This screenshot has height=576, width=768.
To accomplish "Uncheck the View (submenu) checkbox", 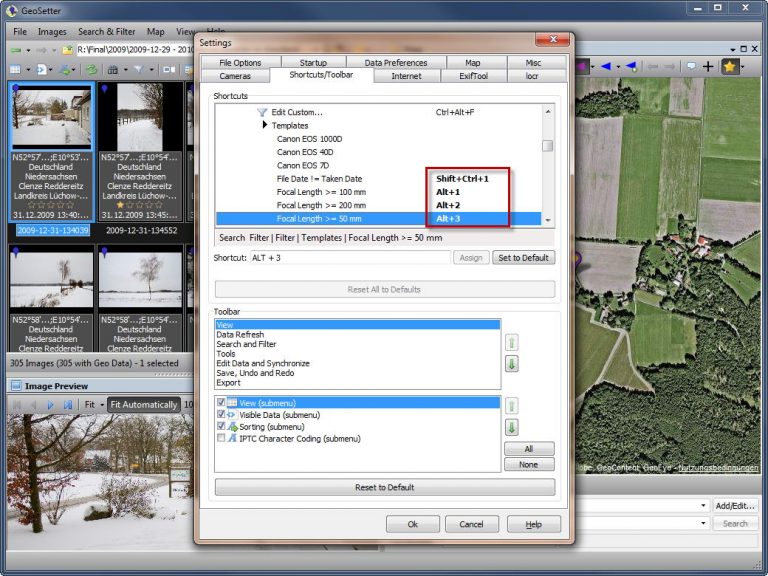I will click(221, 402).
